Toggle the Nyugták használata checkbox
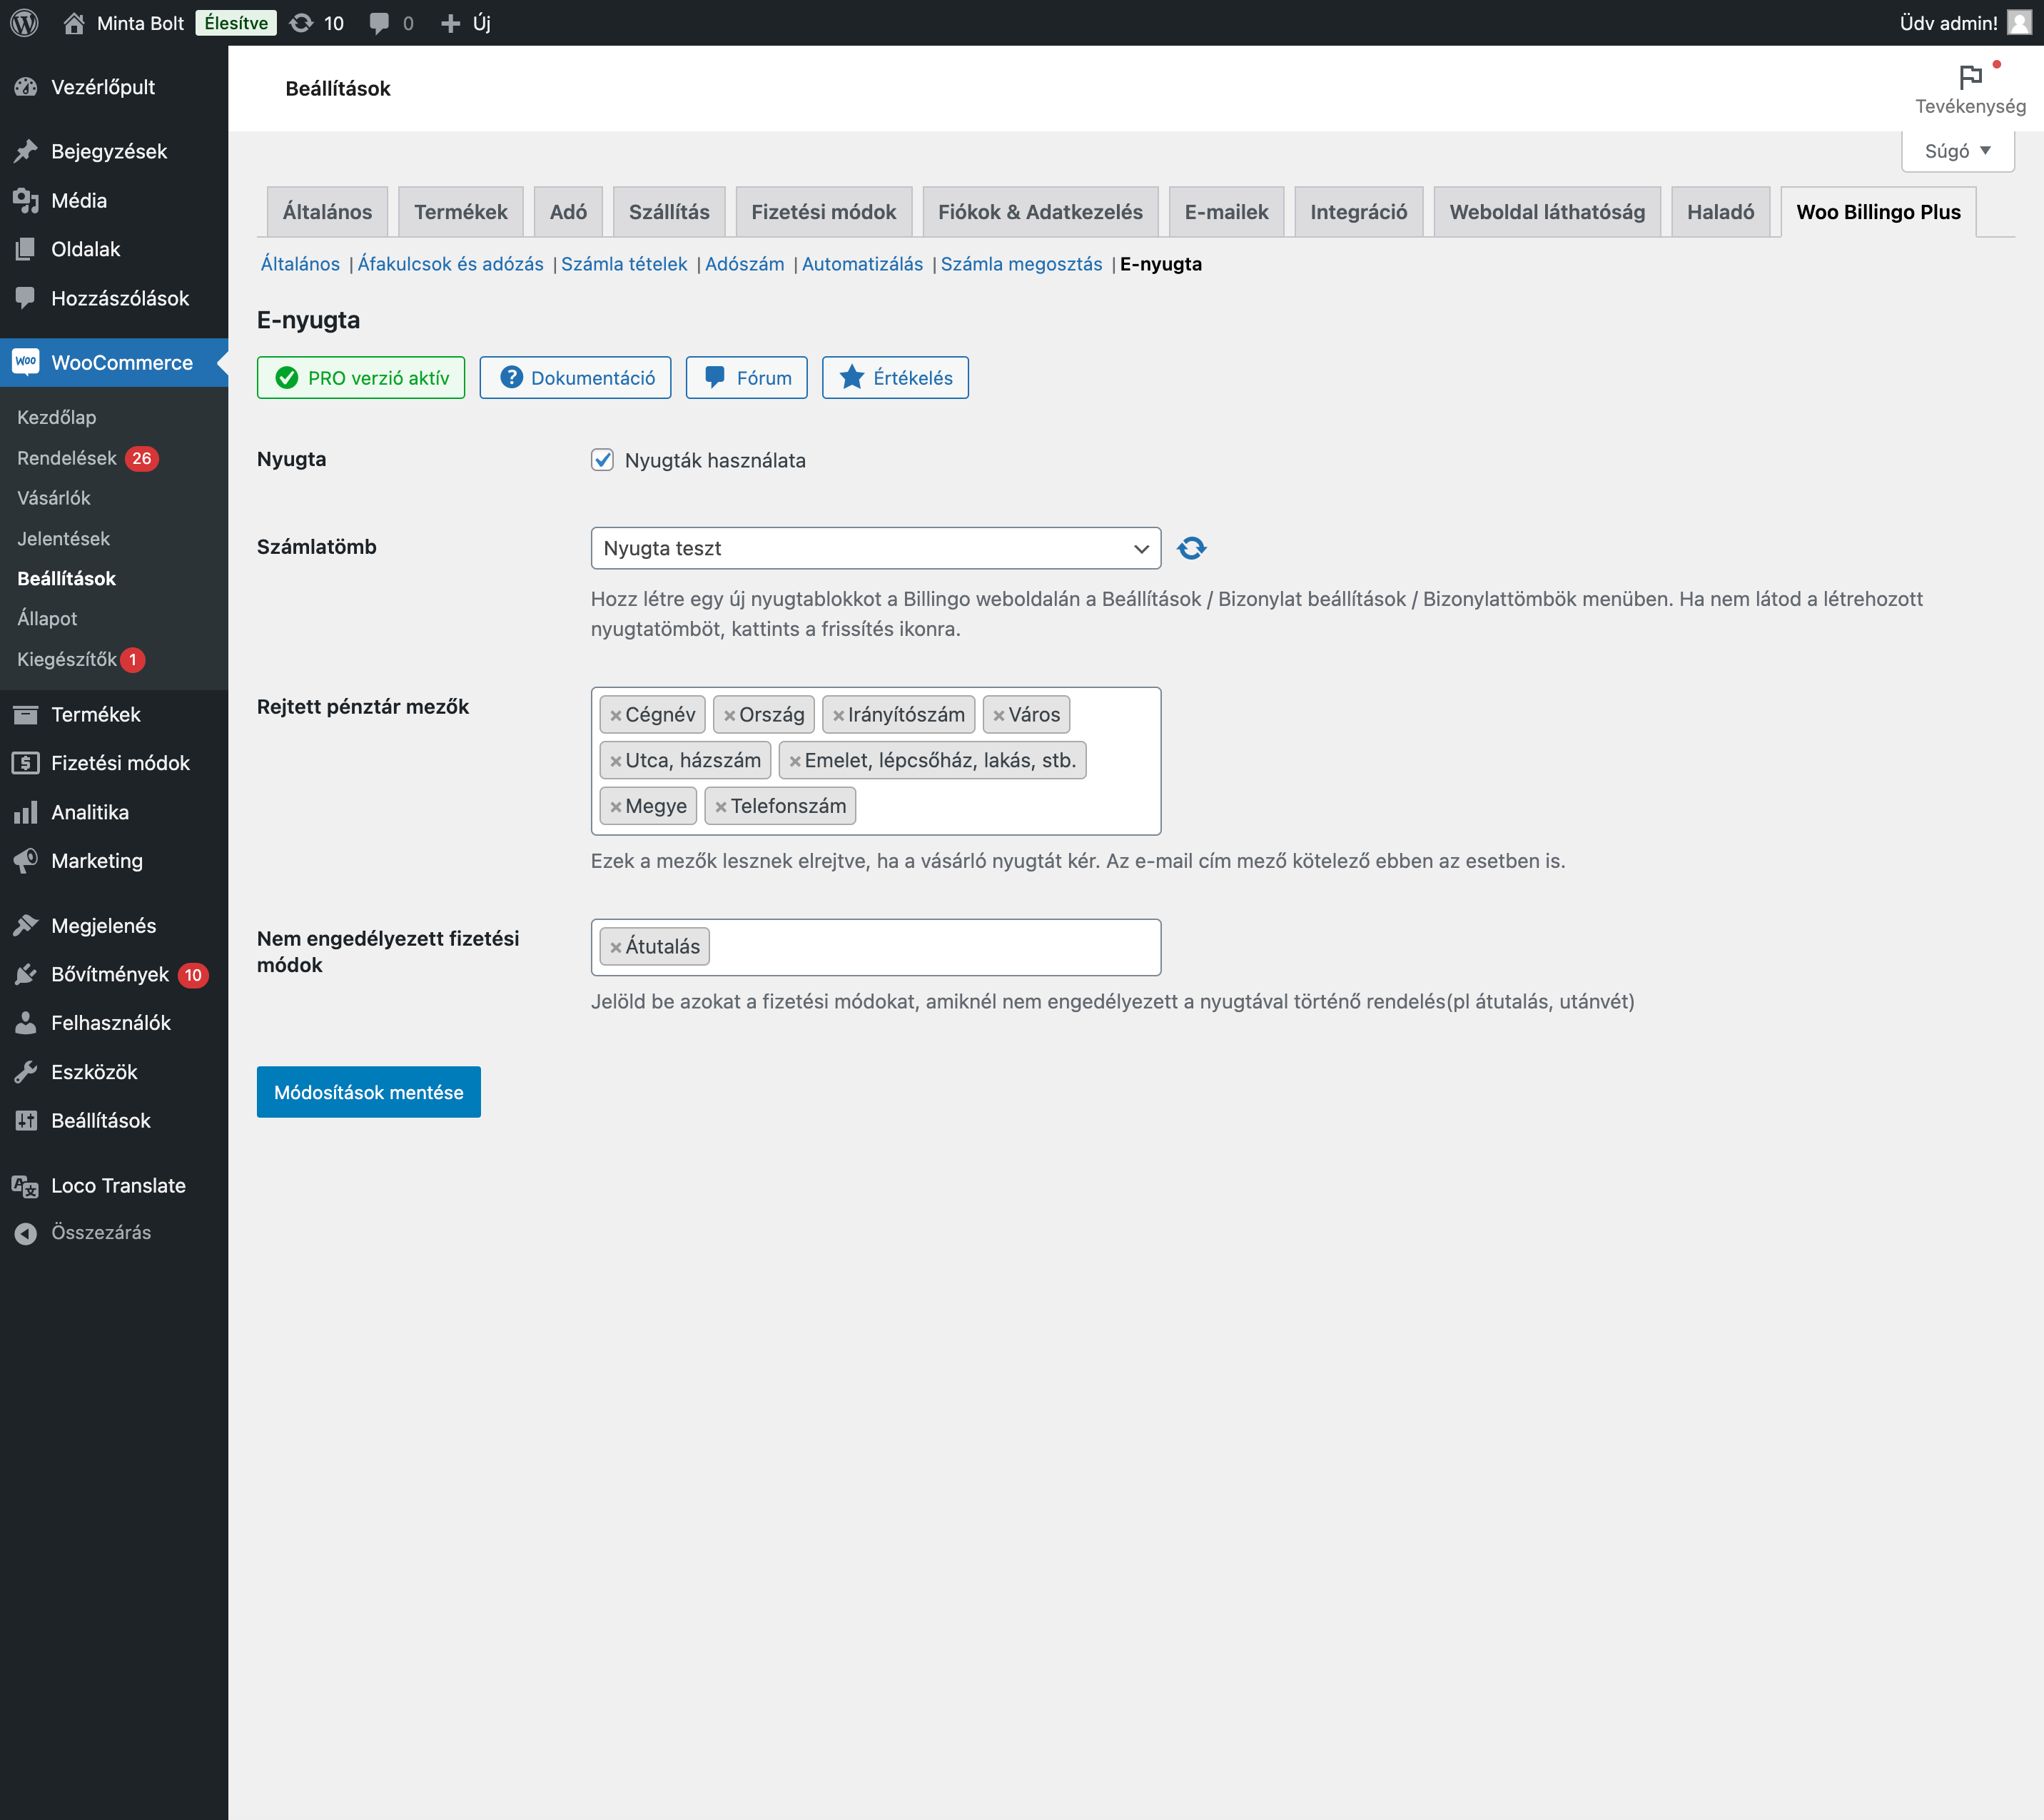The image size is (2044, 1820). 602,460
